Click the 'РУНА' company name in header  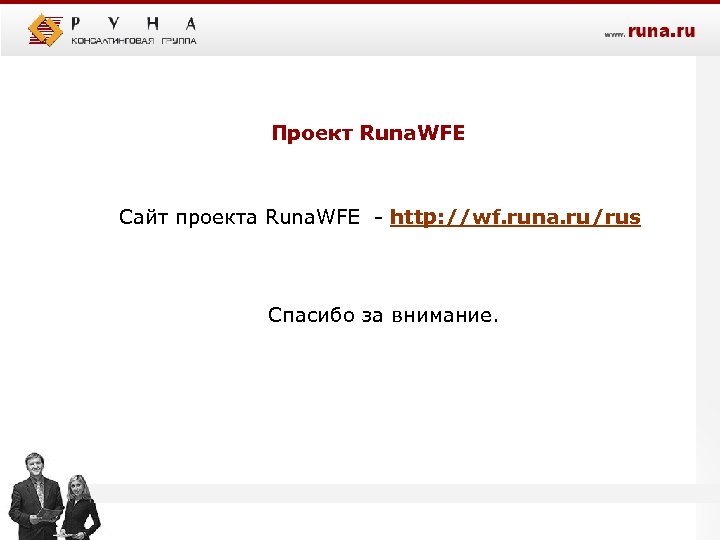pyautogui.click(x=134, y=23)
